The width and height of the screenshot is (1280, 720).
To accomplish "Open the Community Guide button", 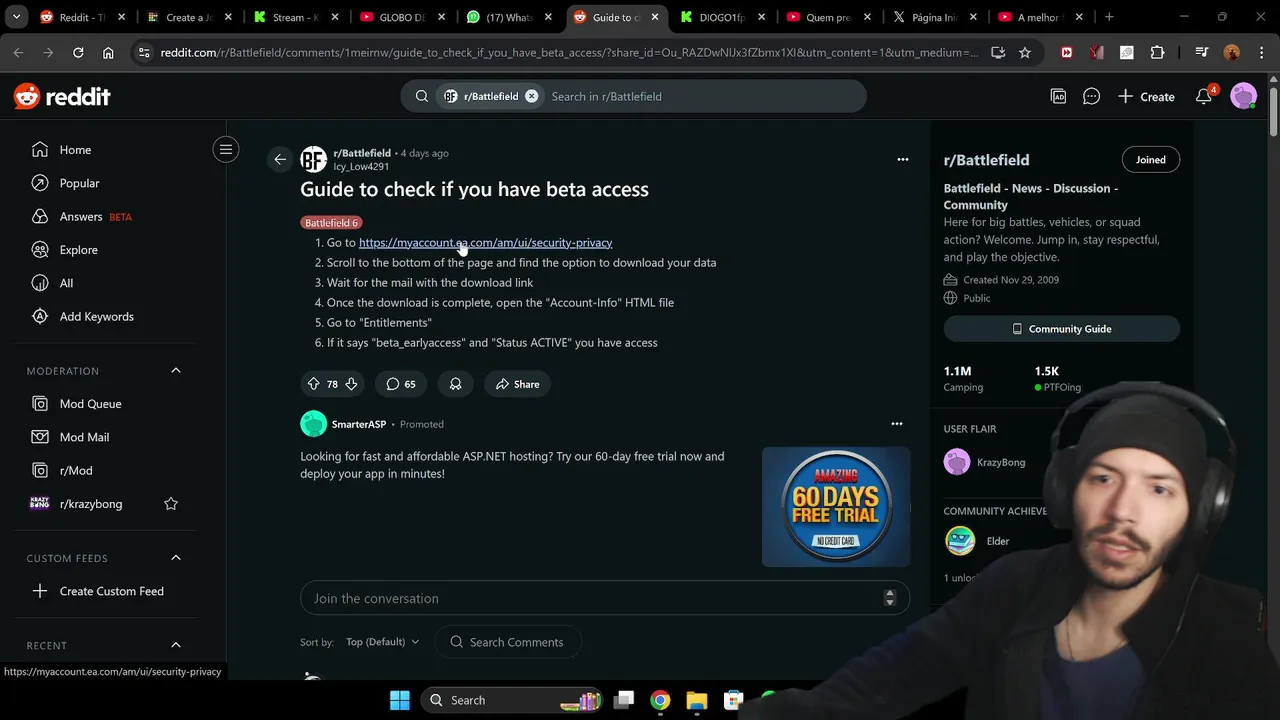I will point(1061,329).
